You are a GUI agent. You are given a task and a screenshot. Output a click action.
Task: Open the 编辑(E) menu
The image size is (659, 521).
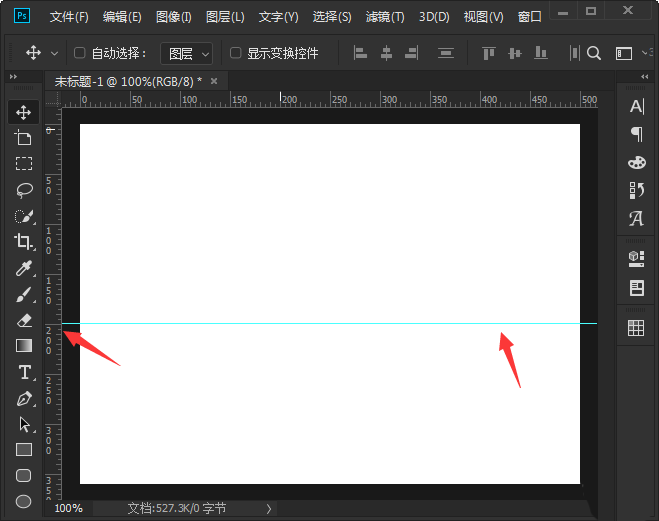[x=122, y=17]
